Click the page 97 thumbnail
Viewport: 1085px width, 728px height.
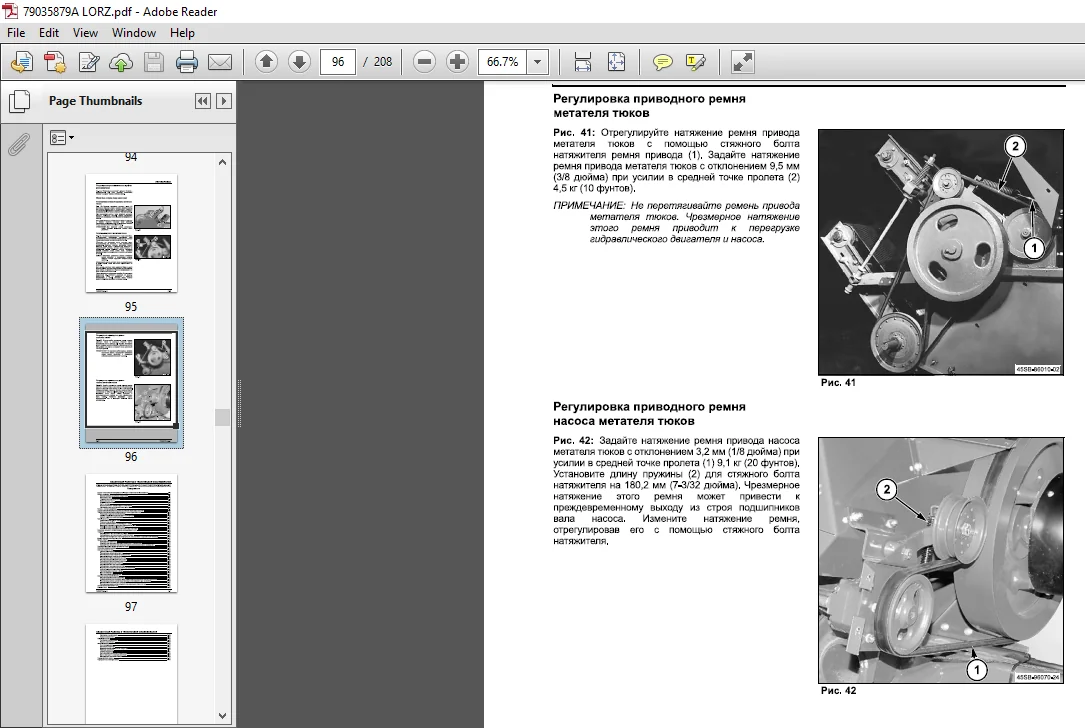tap(131, 533)
